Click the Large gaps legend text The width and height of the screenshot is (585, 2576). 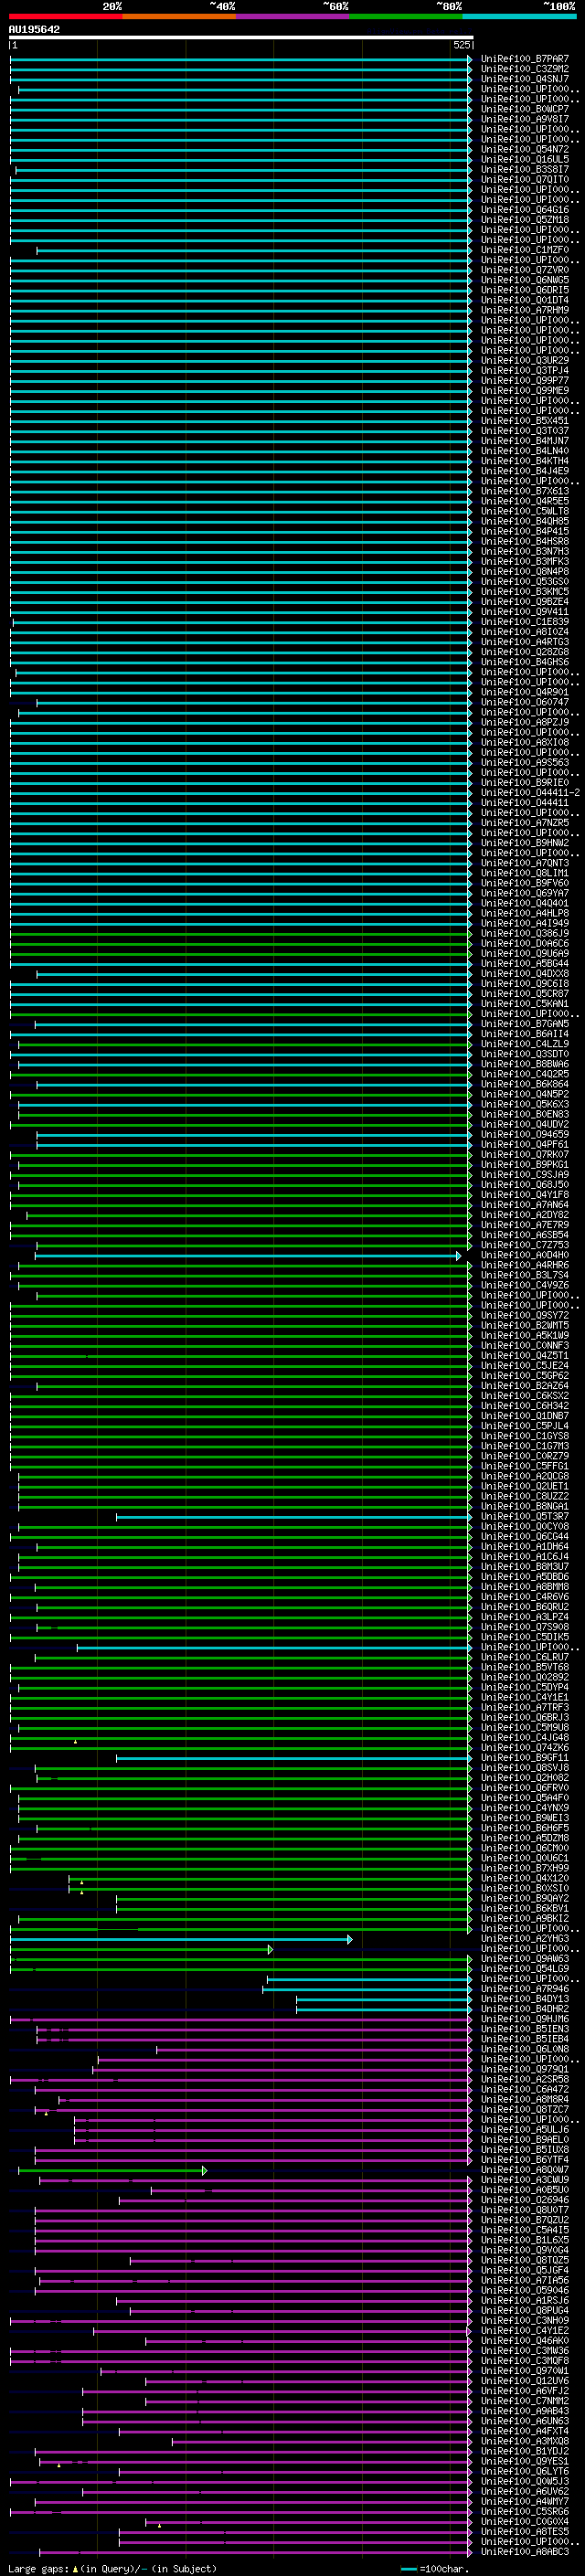click(112, 2569)
